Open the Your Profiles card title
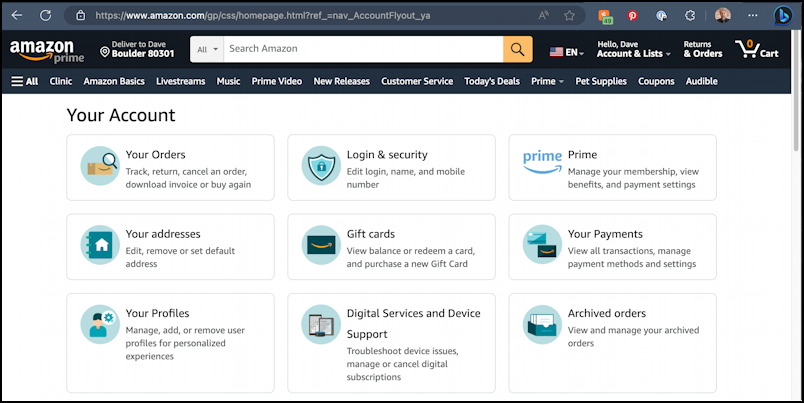The image size is (804, 403). 157,313
